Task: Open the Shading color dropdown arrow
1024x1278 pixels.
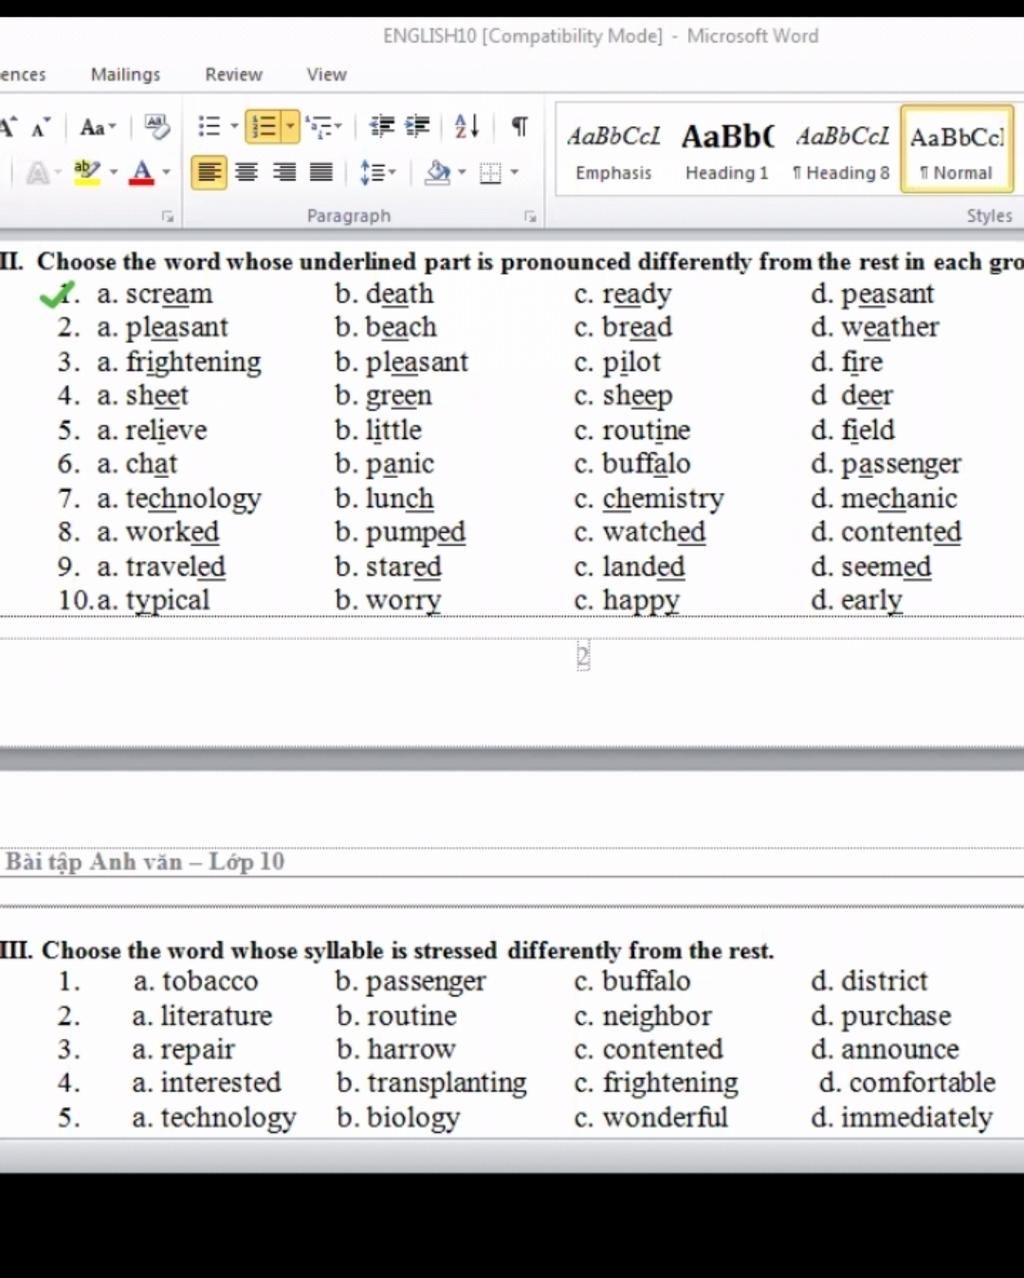Action: coord(462,173)
